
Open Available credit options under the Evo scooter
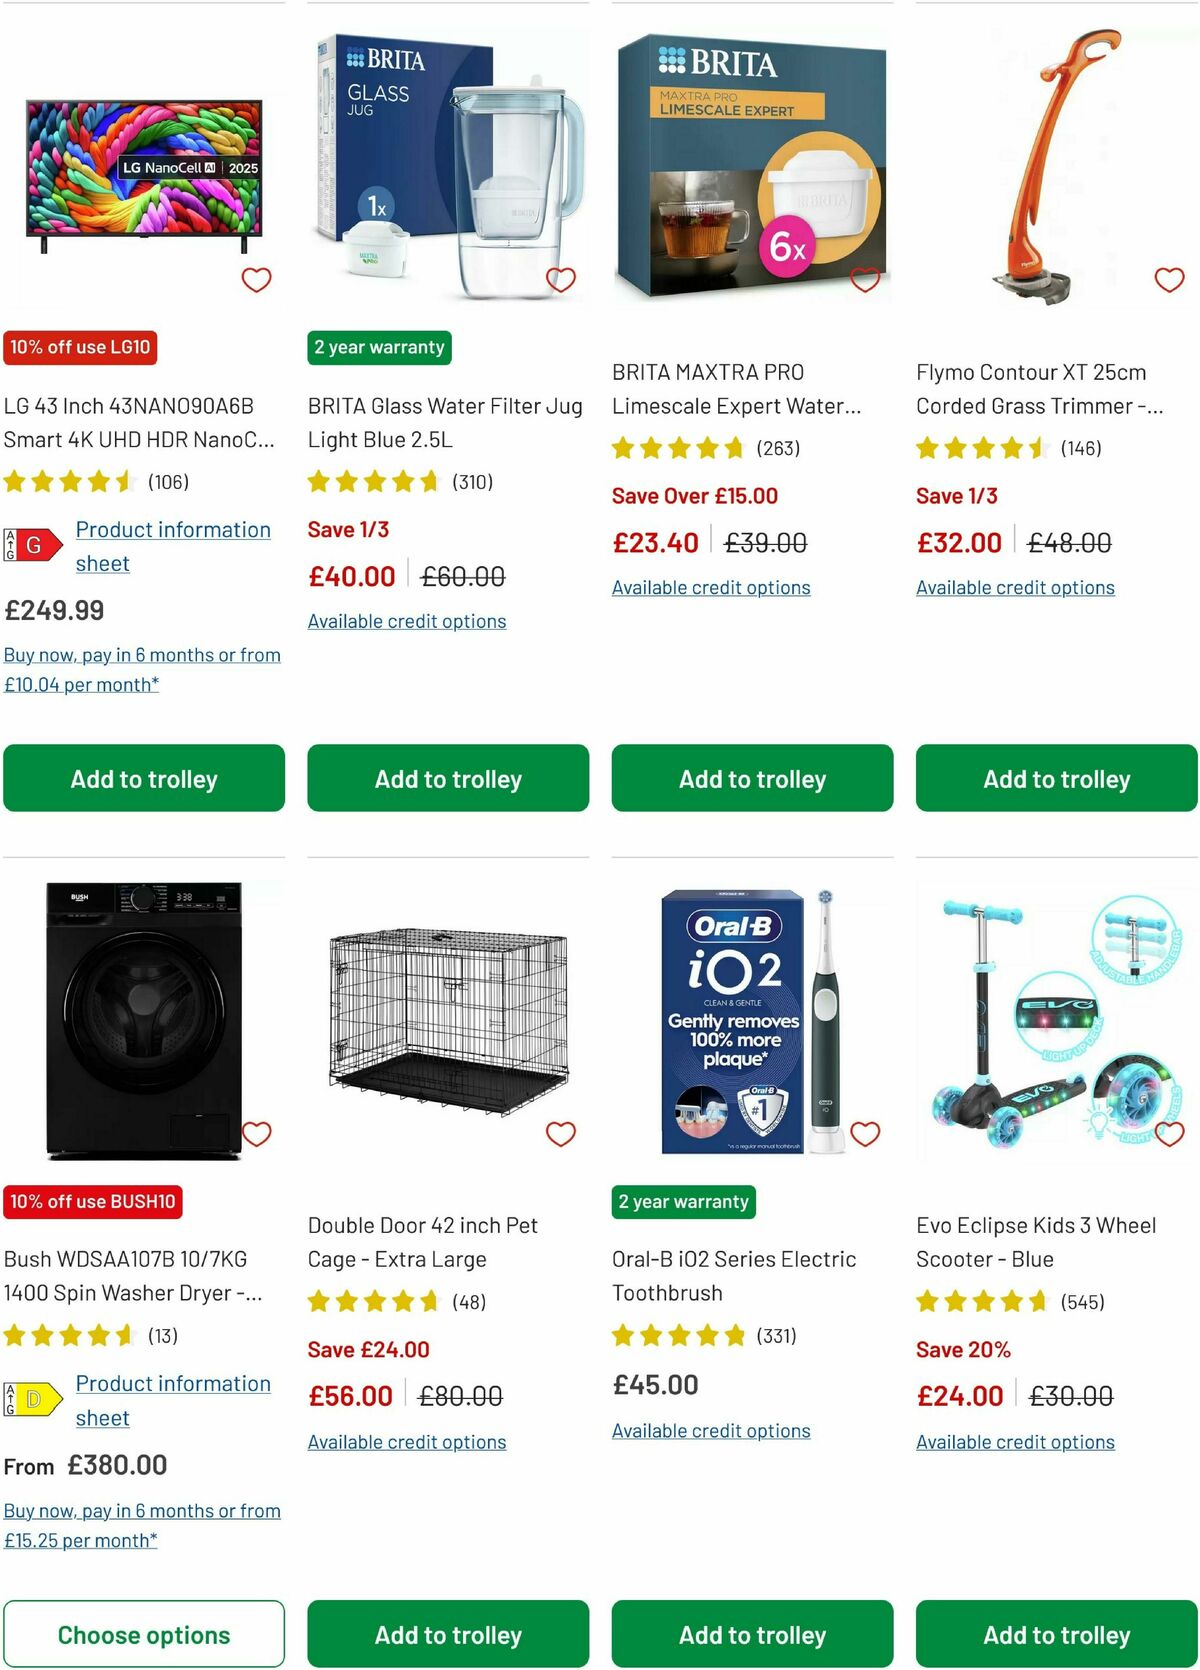pos(1015,1441)
